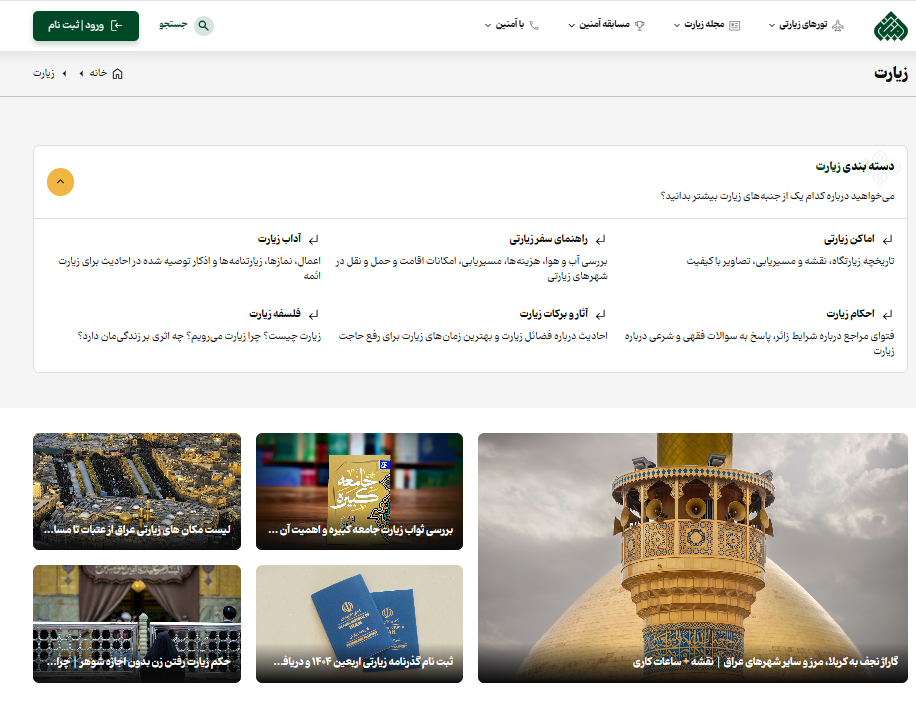Open the golden dome article about Najaf garage

(x=692, y=558)
